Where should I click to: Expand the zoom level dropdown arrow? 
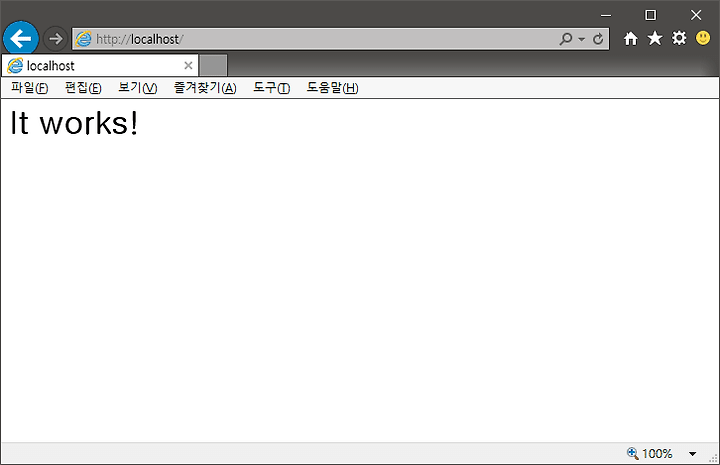(692, 454)
